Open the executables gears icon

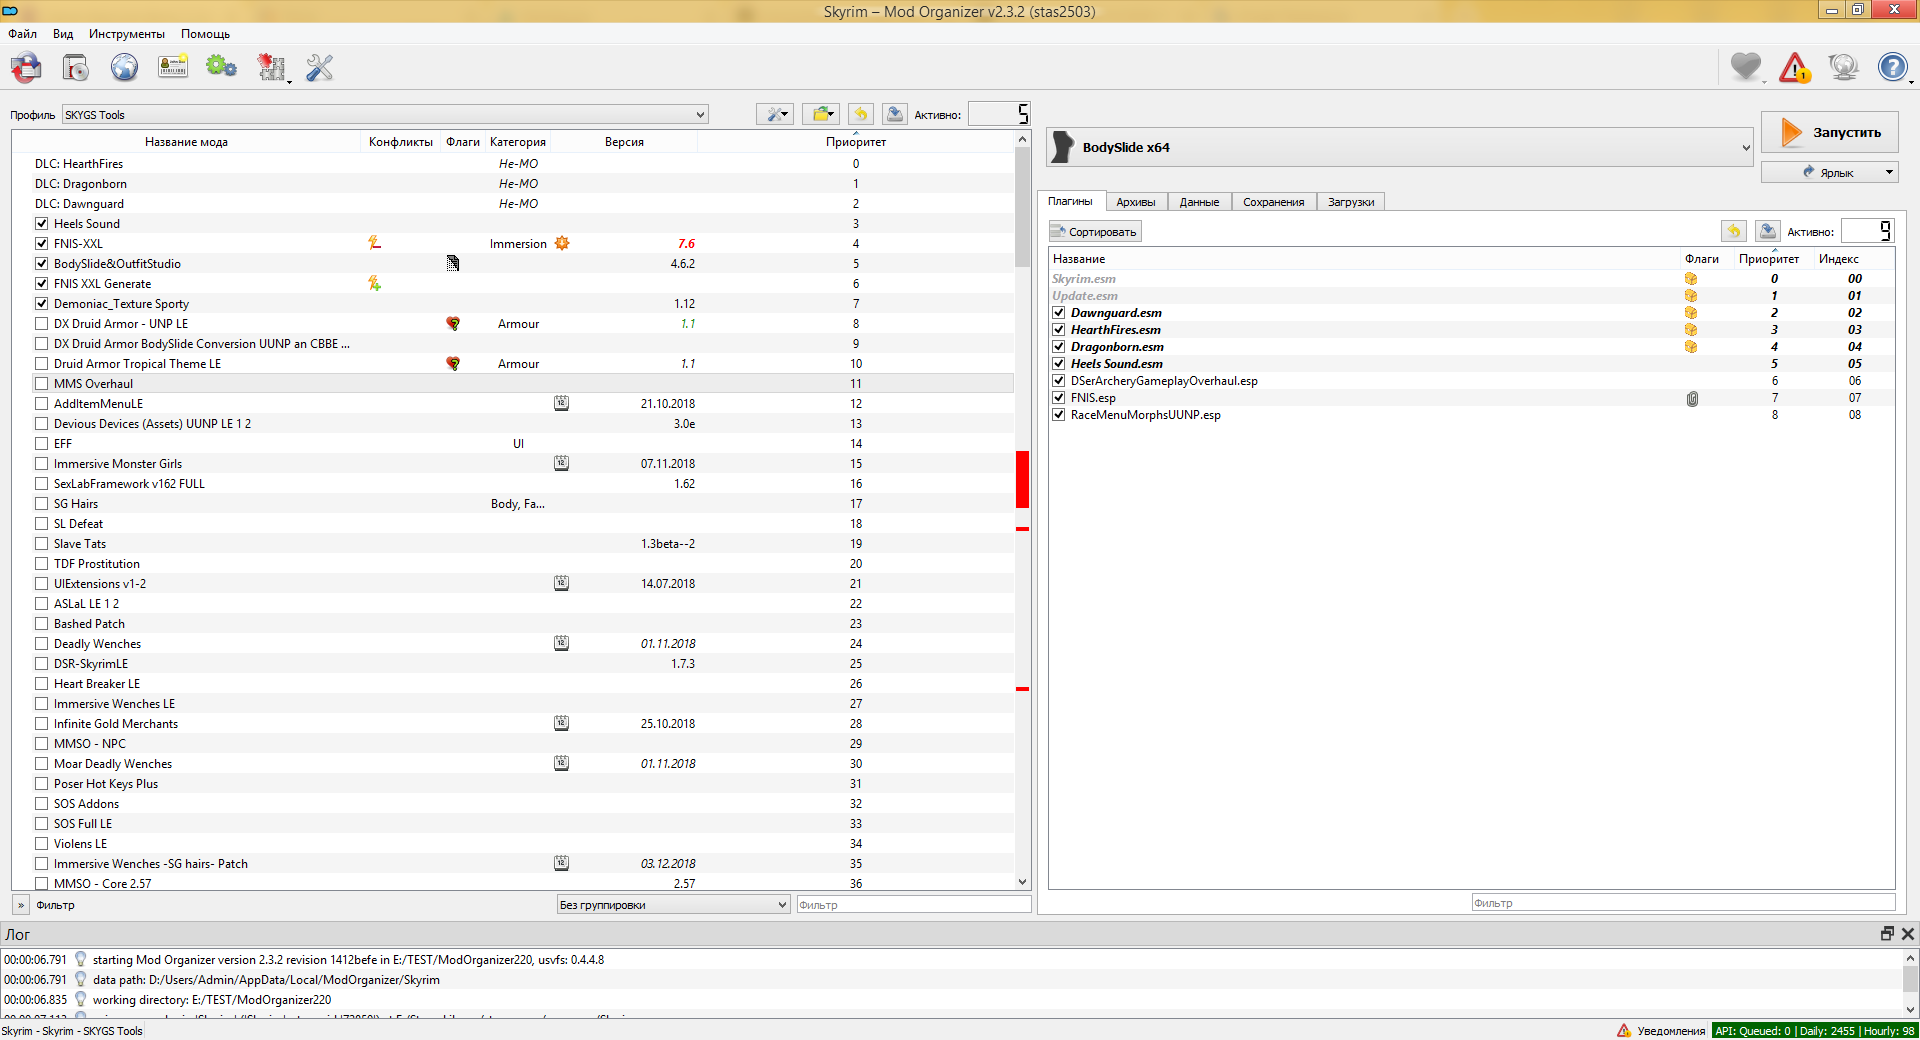(x=221, y=68)
